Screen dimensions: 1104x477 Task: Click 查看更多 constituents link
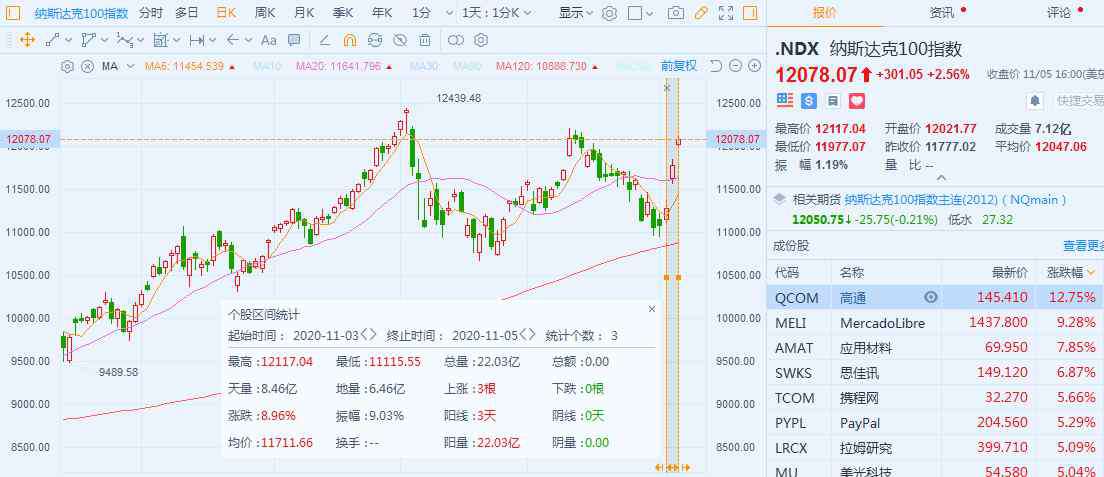(x=1084, y=246)
